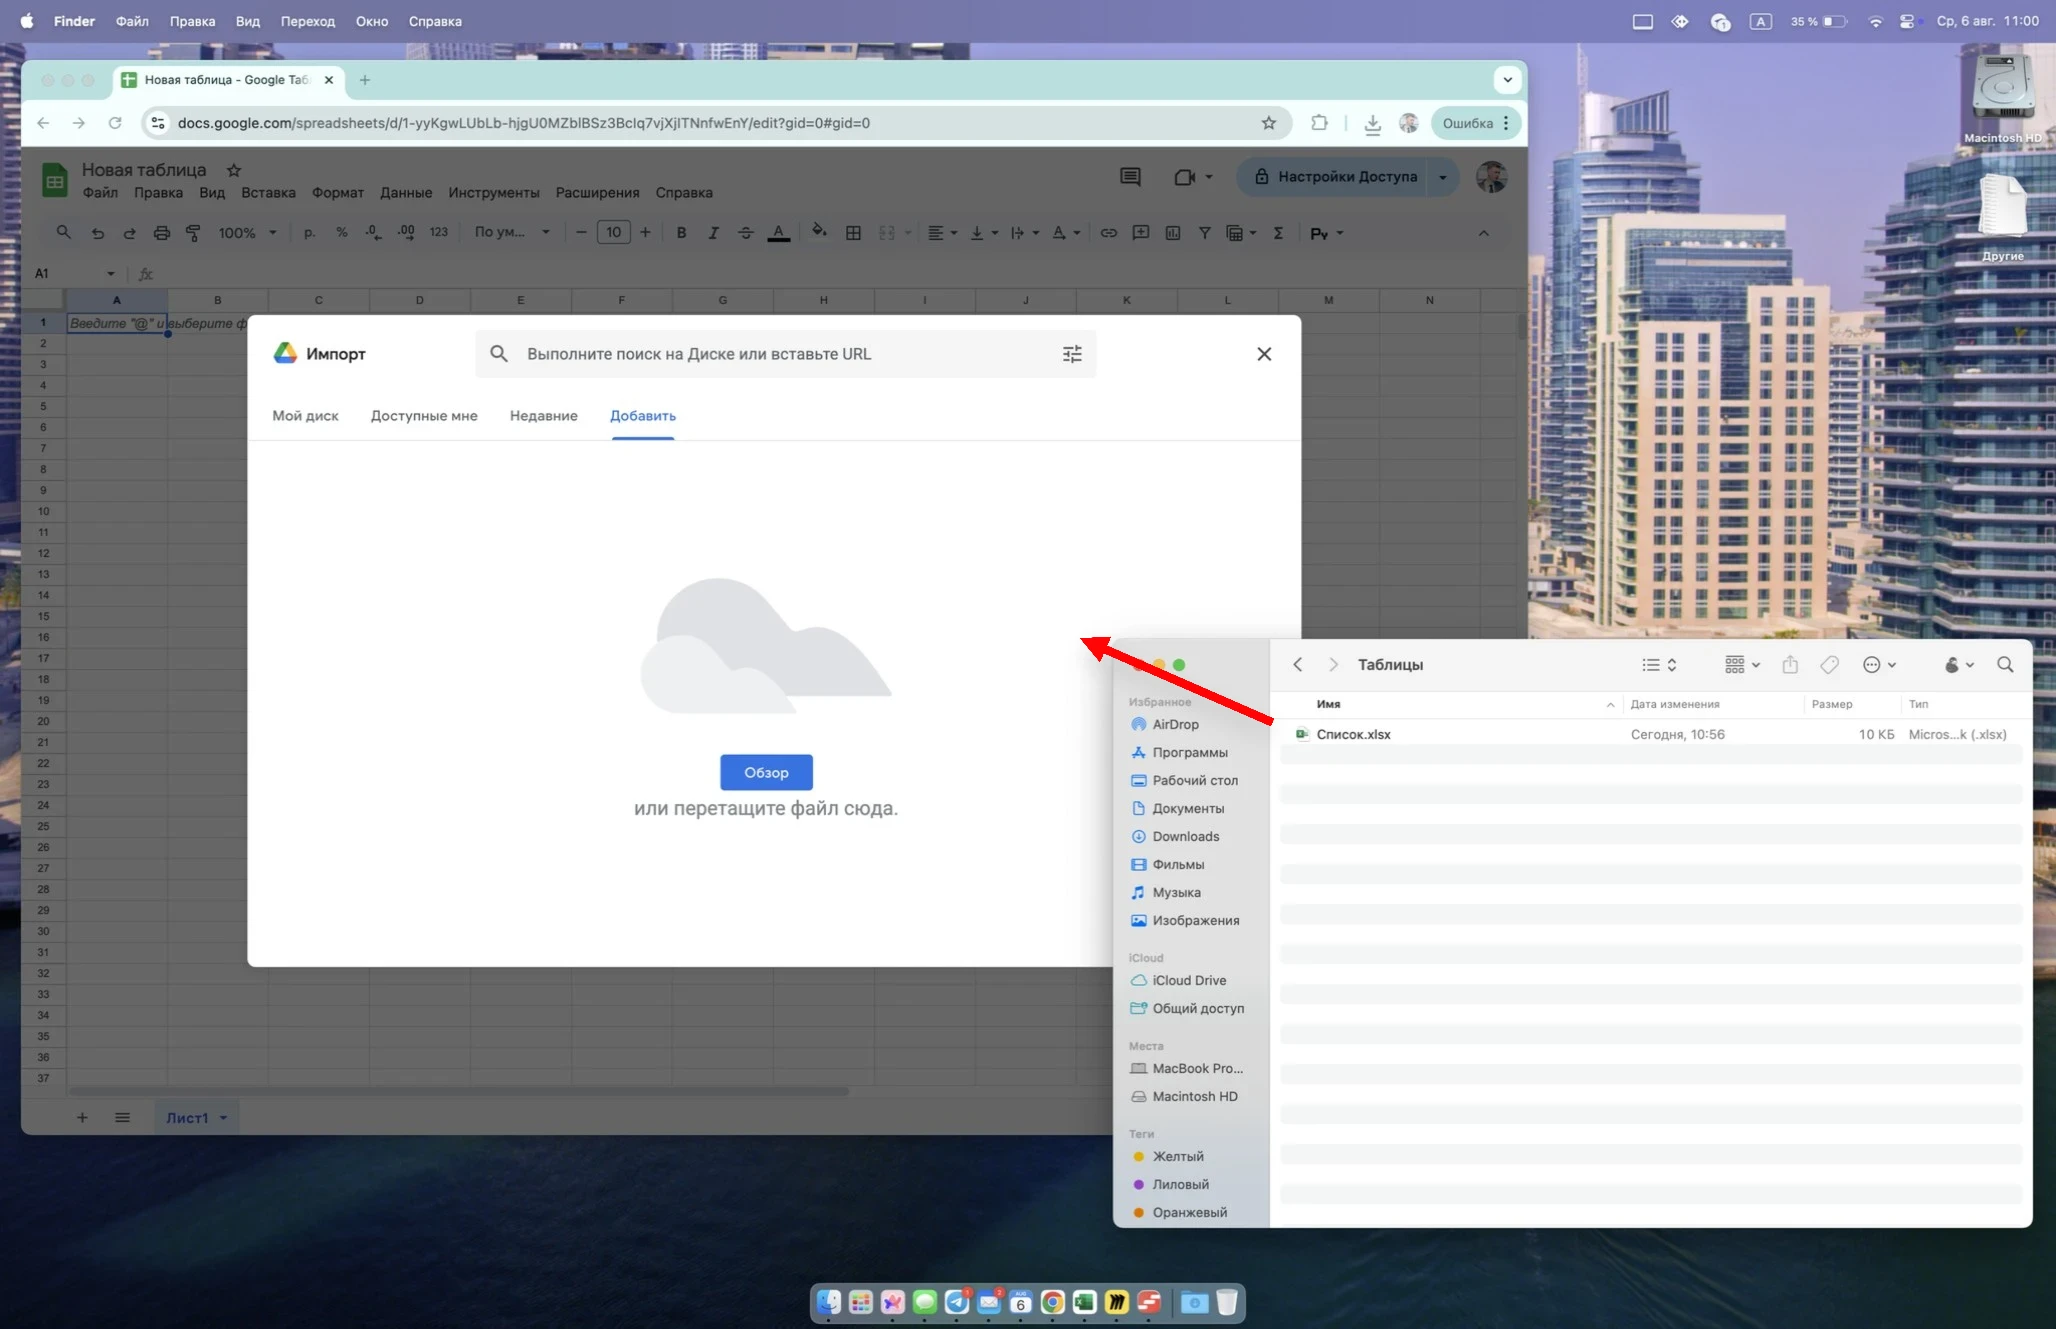
Task: Click the Finder back navigation arrow
Action: point(1298,665)
